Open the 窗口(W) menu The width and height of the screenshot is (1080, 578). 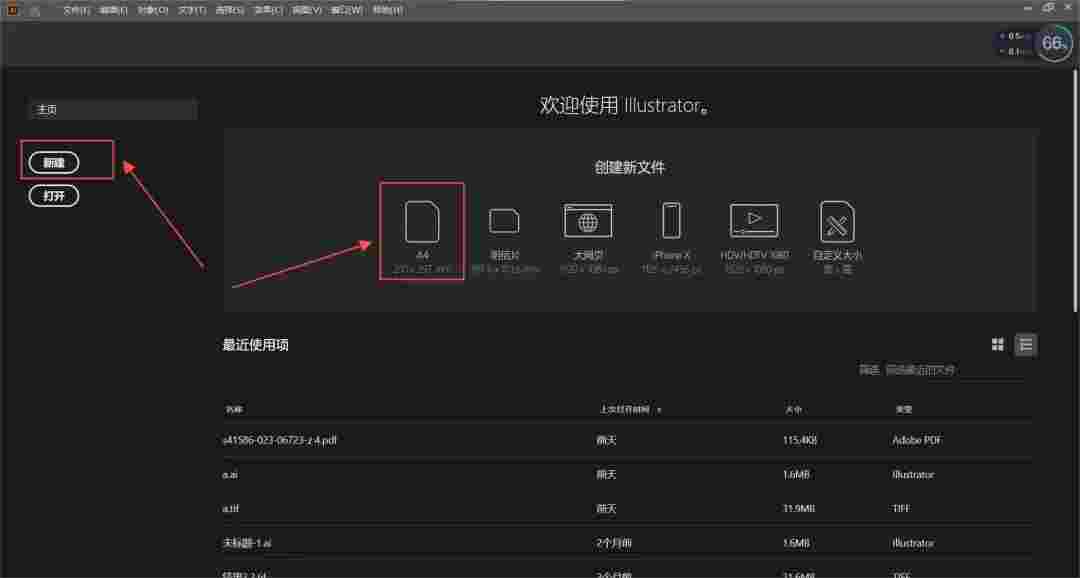click(346, 10)
